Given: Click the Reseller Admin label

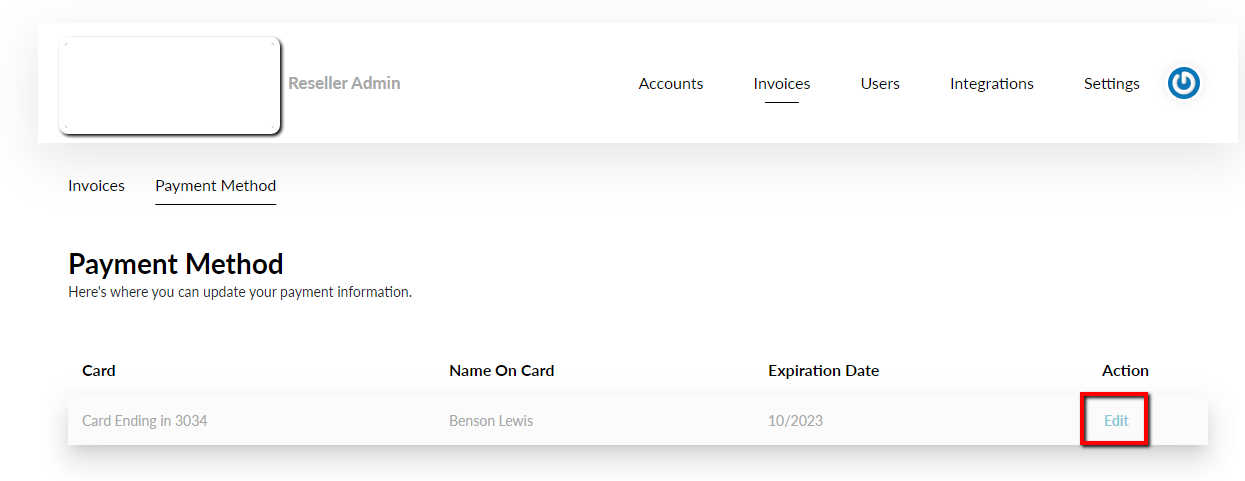Looking at the screenshot, I should click(x=344, y=83).
